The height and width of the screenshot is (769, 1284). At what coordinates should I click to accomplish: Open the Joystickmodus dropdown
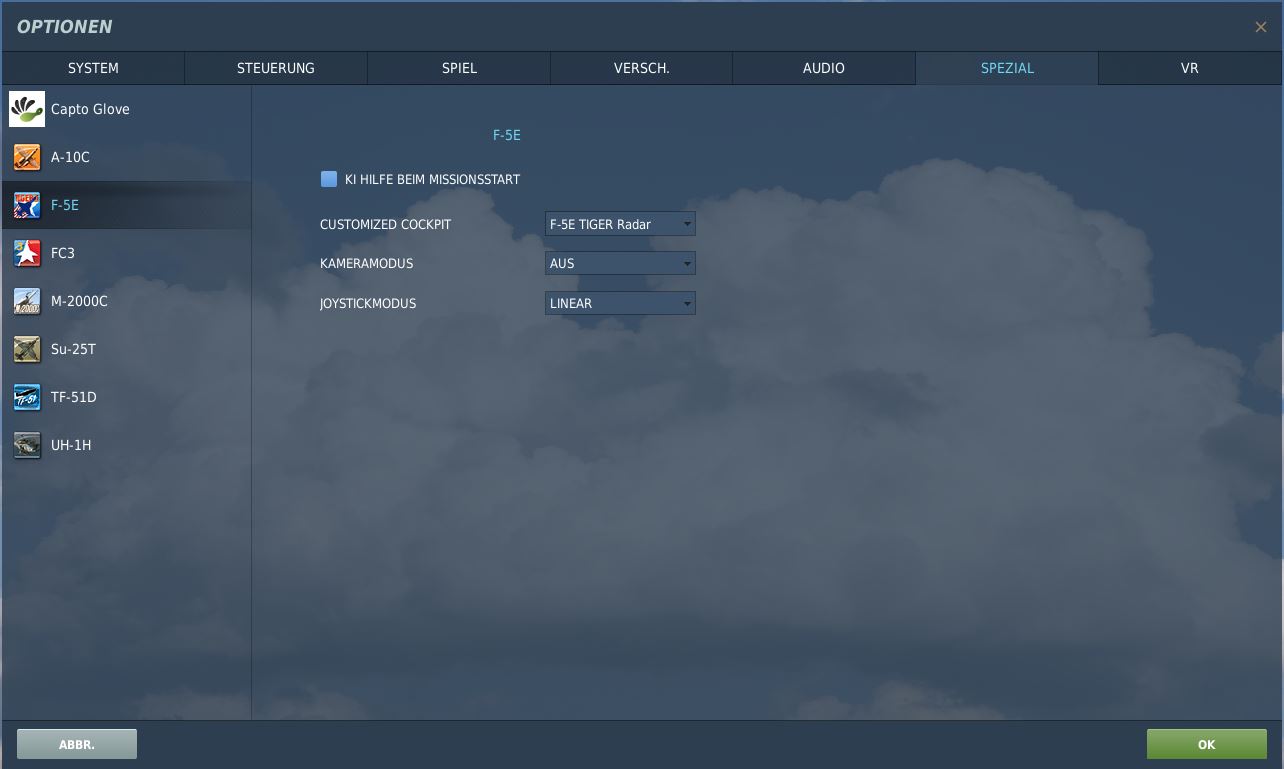click(620, 303)
